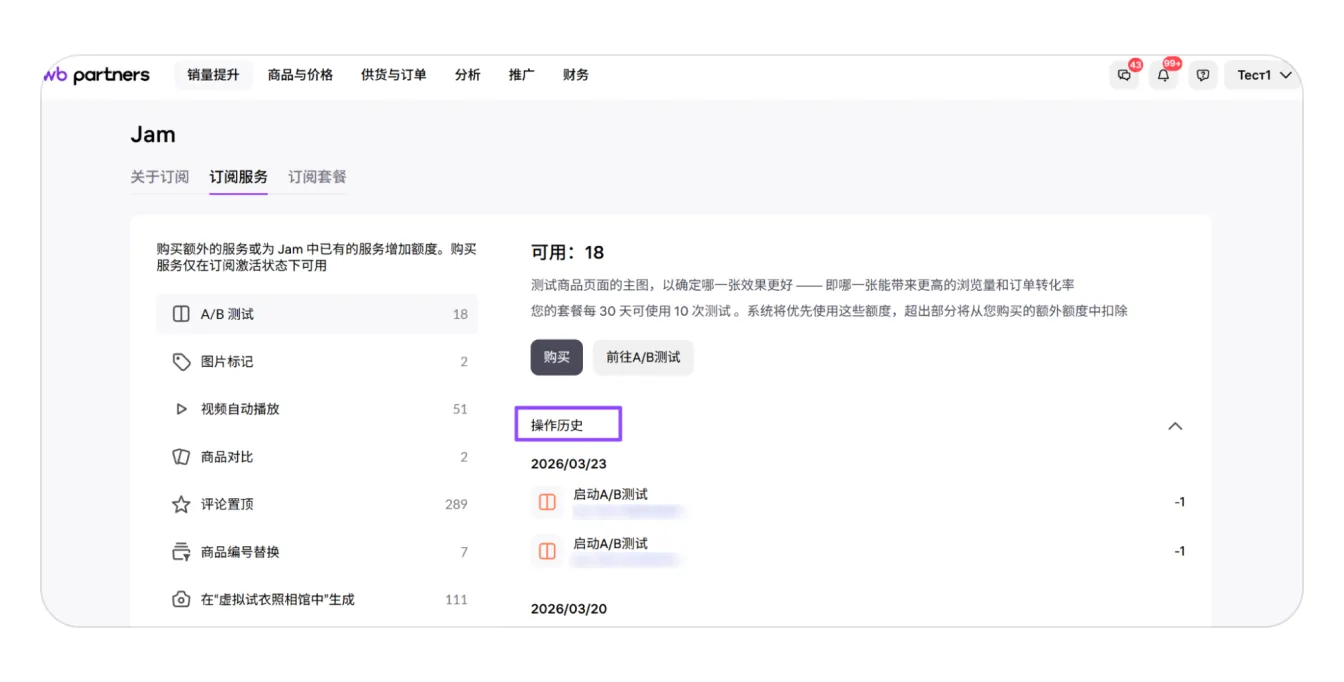The height and width of the screenshot is (682, 1344).
Task: Open the 推广 menu
Action: pyautogui.click(x=521, y=75)
